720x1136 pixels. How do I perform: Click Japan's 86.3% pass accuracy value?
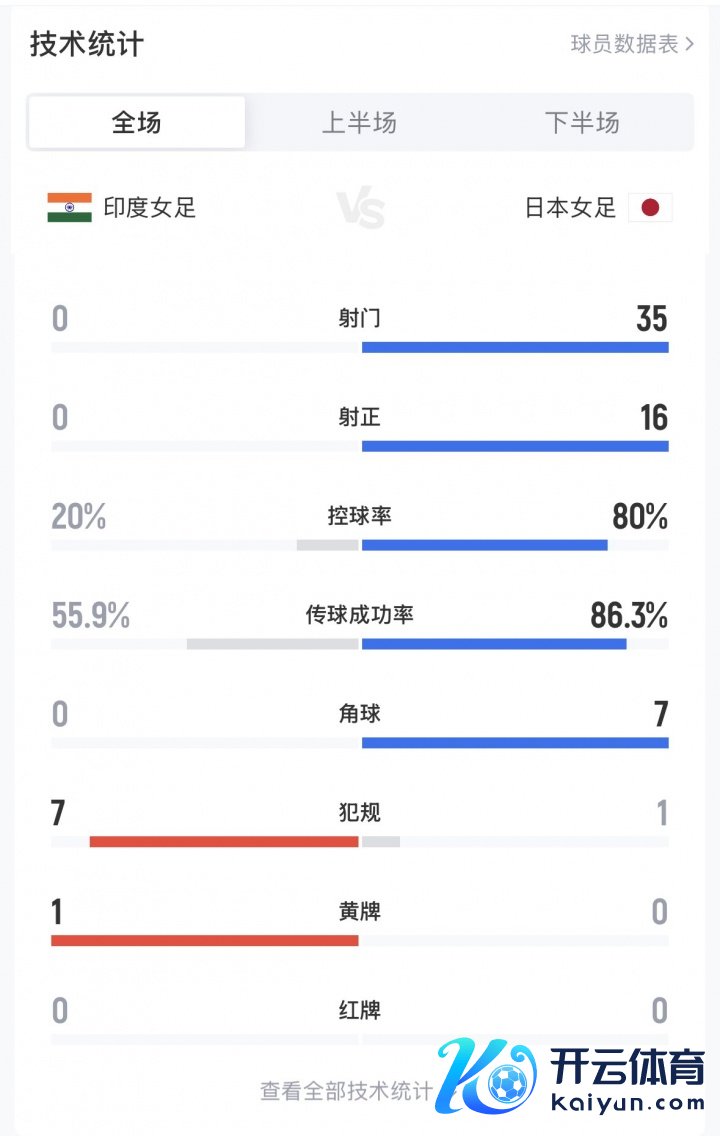click(629, 616)
